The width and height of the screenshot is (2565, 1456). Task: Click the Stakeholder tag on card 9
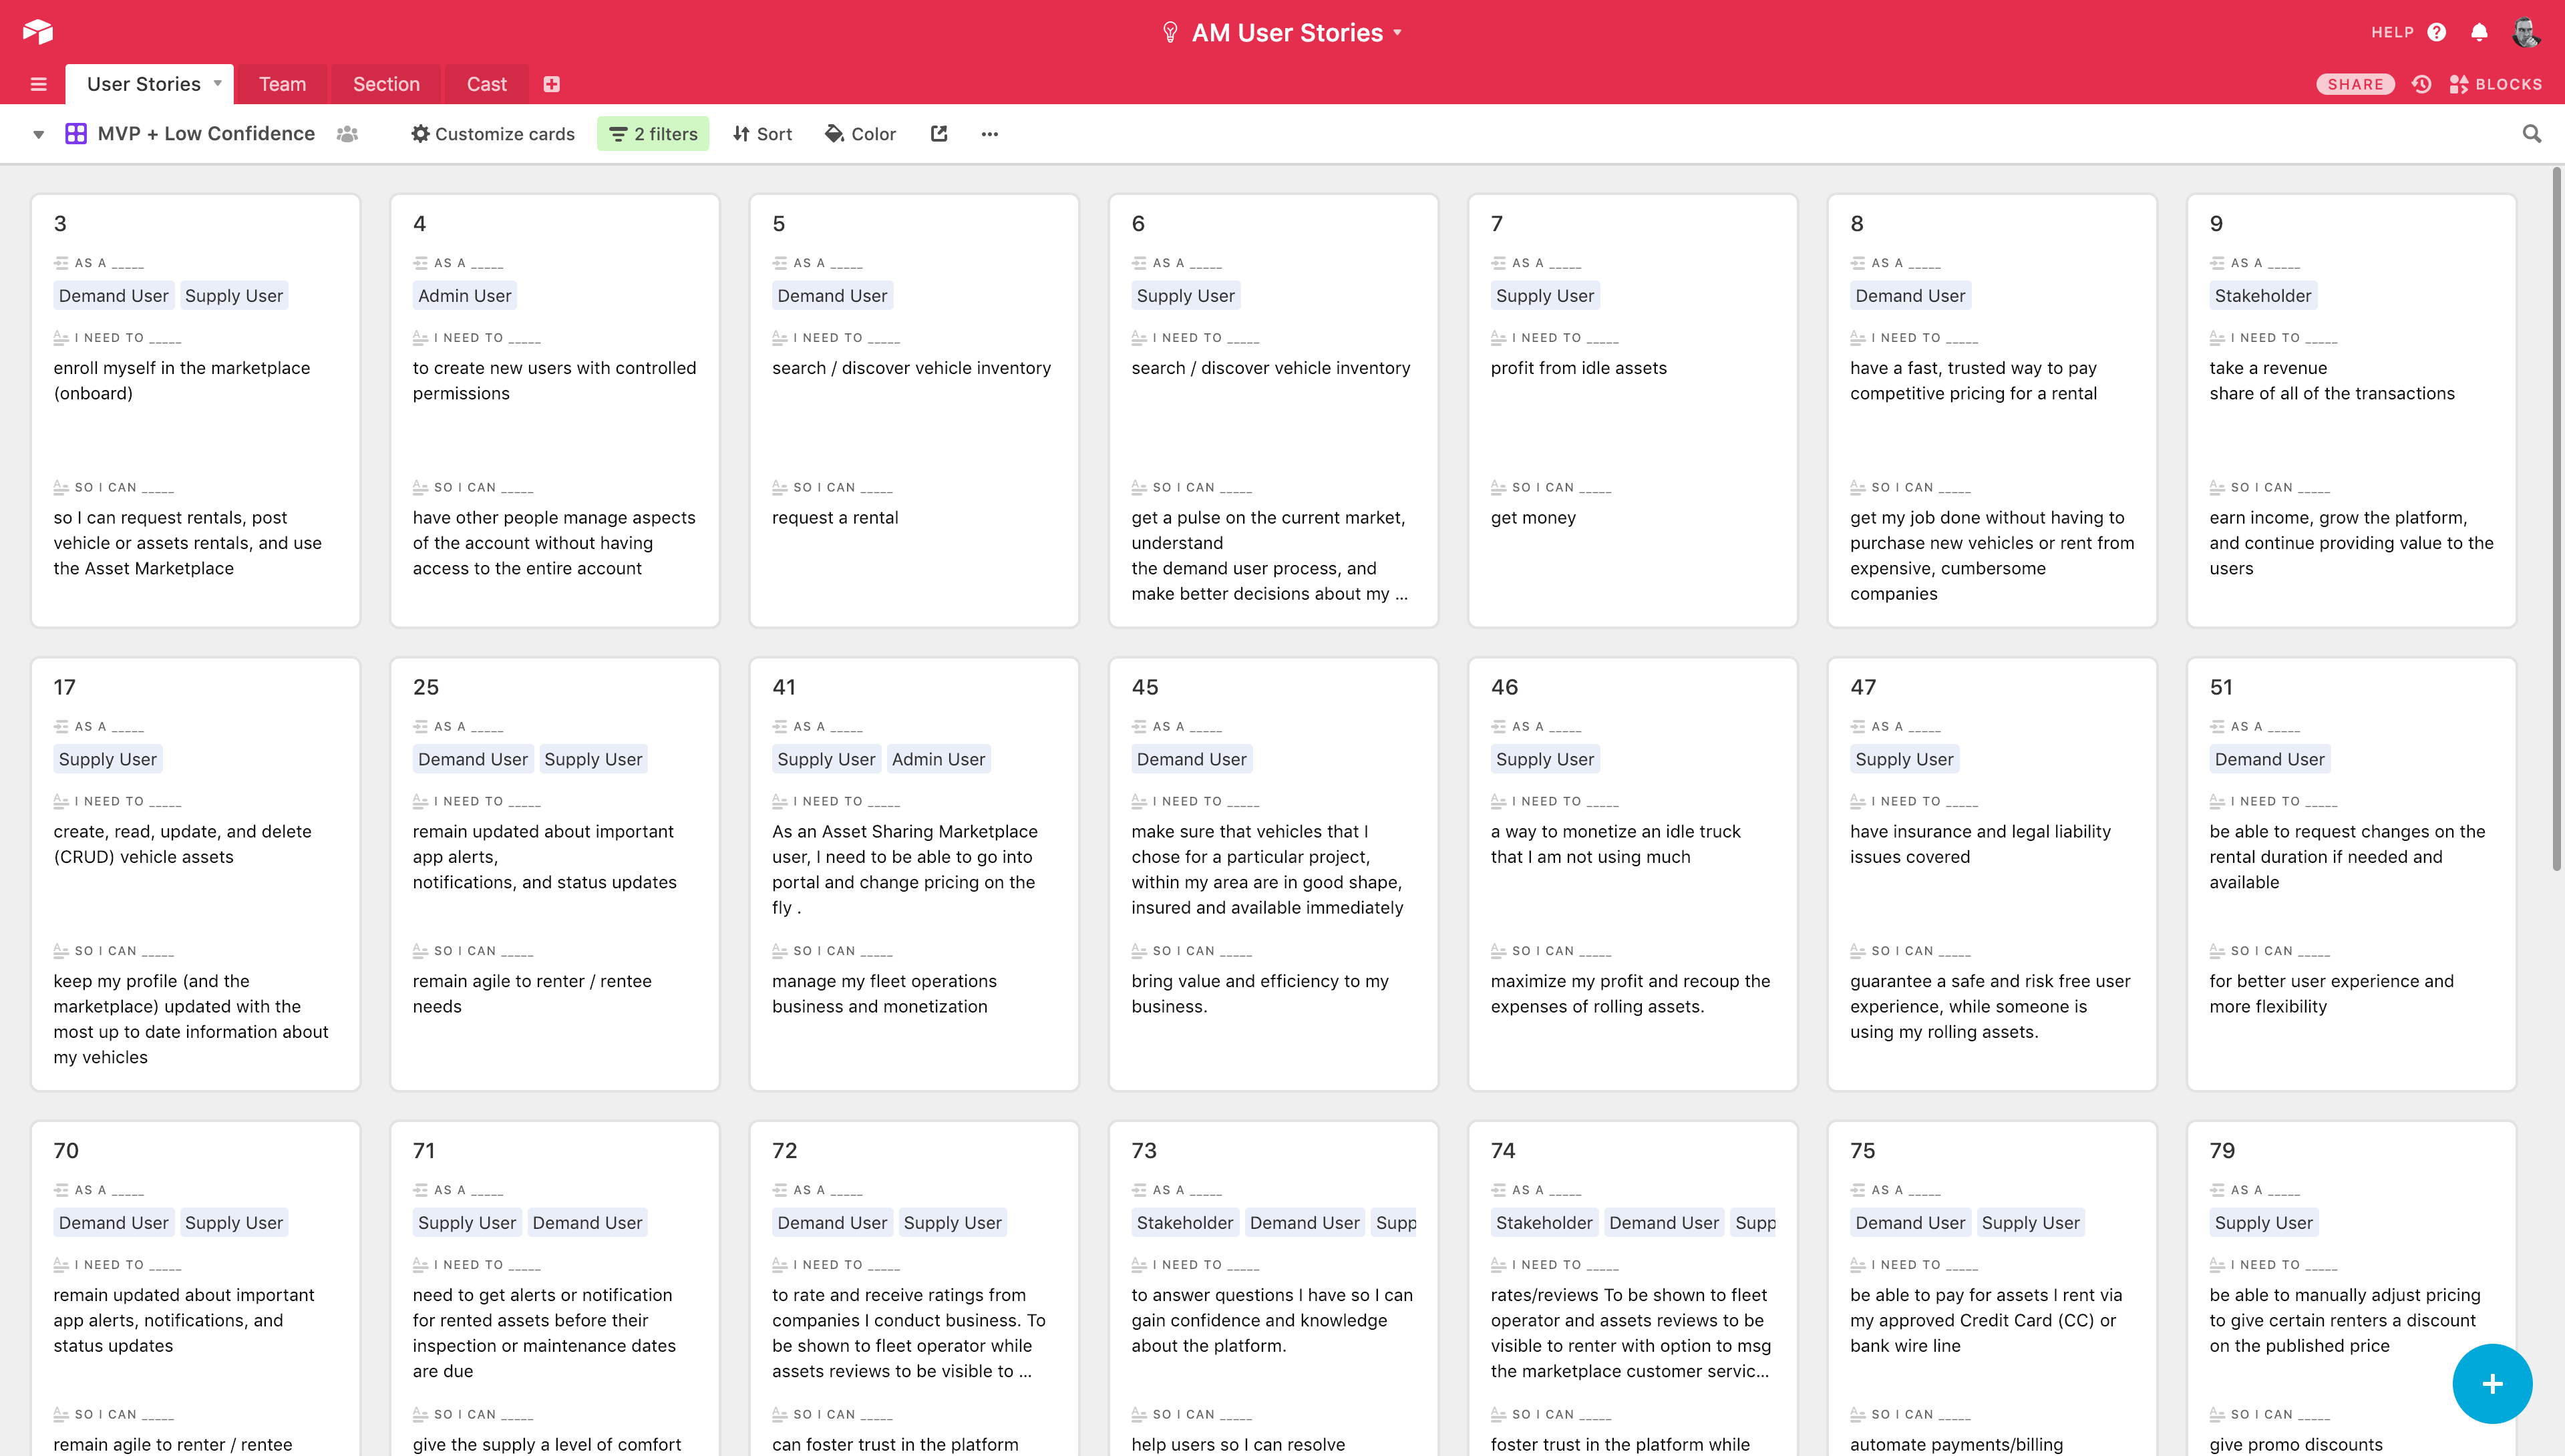(x=2262, y=295)
